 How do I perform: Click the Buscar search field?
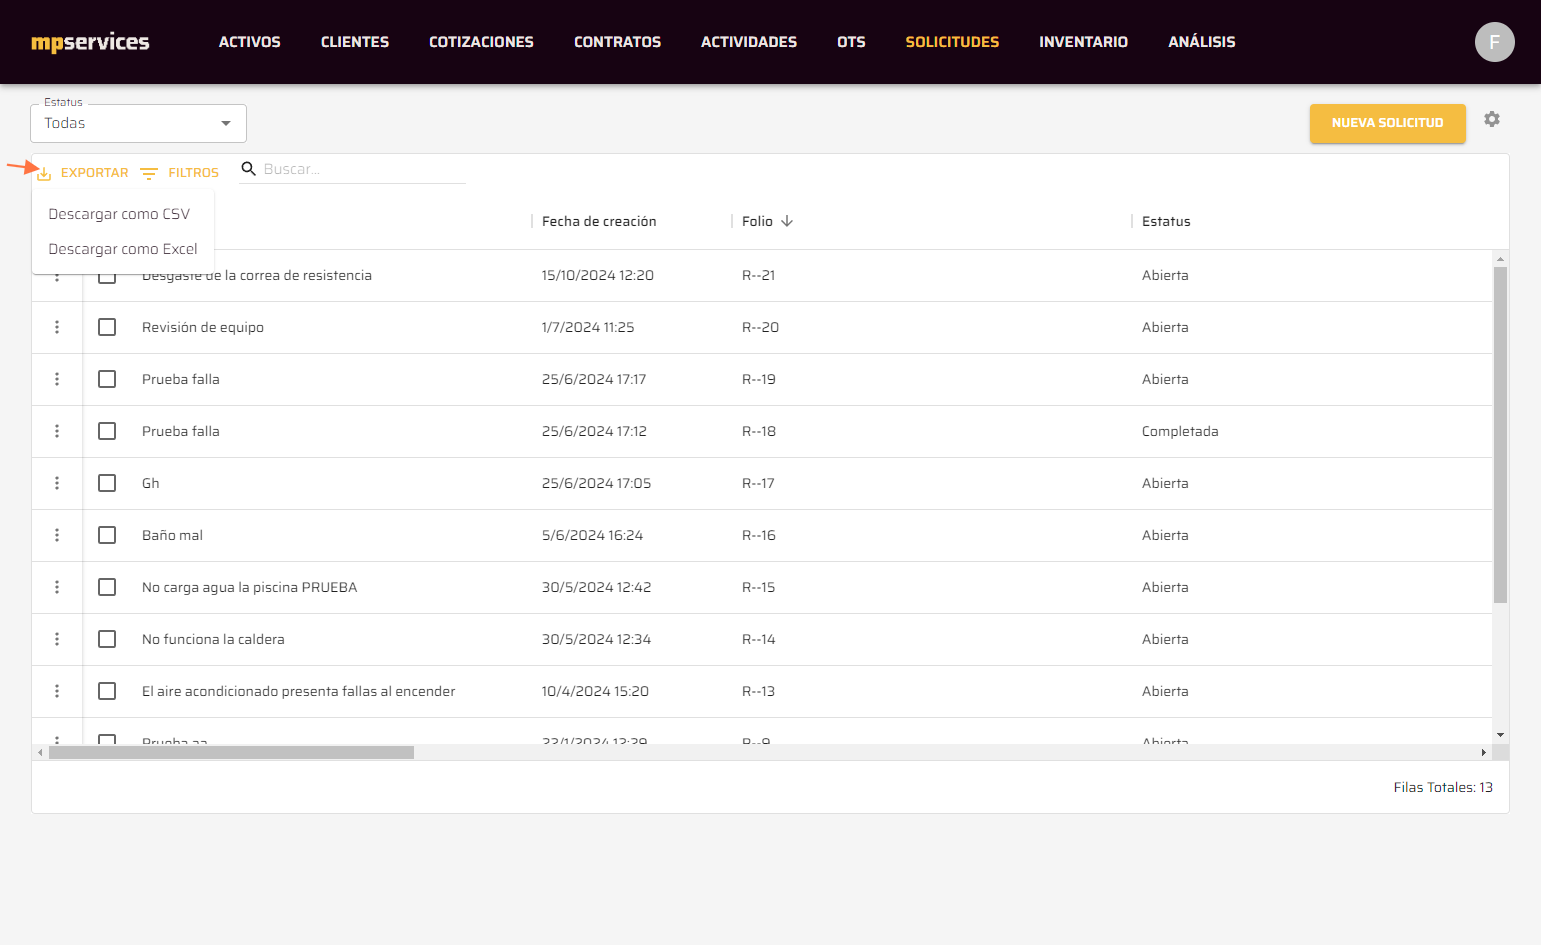pos(363,169)
